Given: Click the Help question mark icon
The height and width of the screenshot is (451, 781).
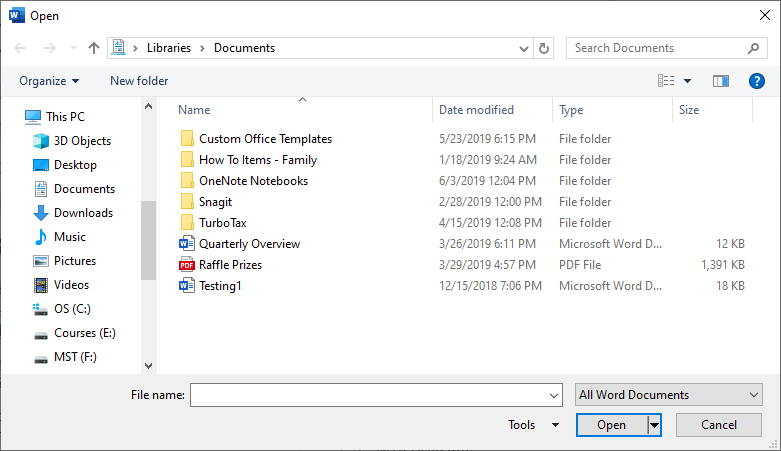Looking at the screenshot, I should coord(756,81).
